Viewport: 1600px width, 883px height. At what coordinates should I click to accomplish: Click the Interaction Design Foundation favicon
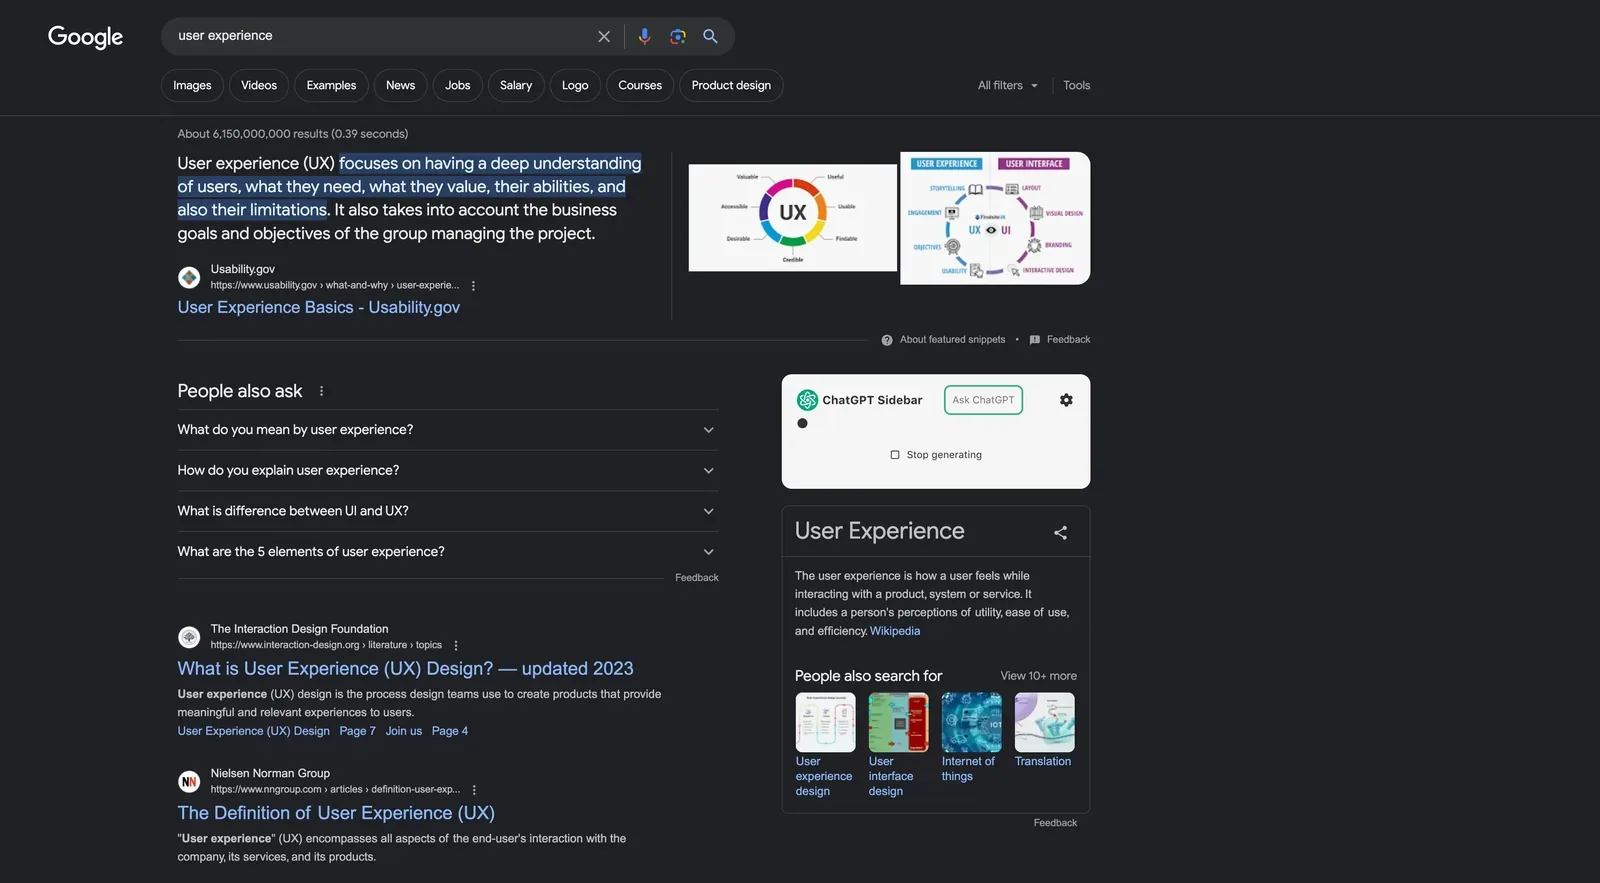pyautogui.click(x=189, y=637)
